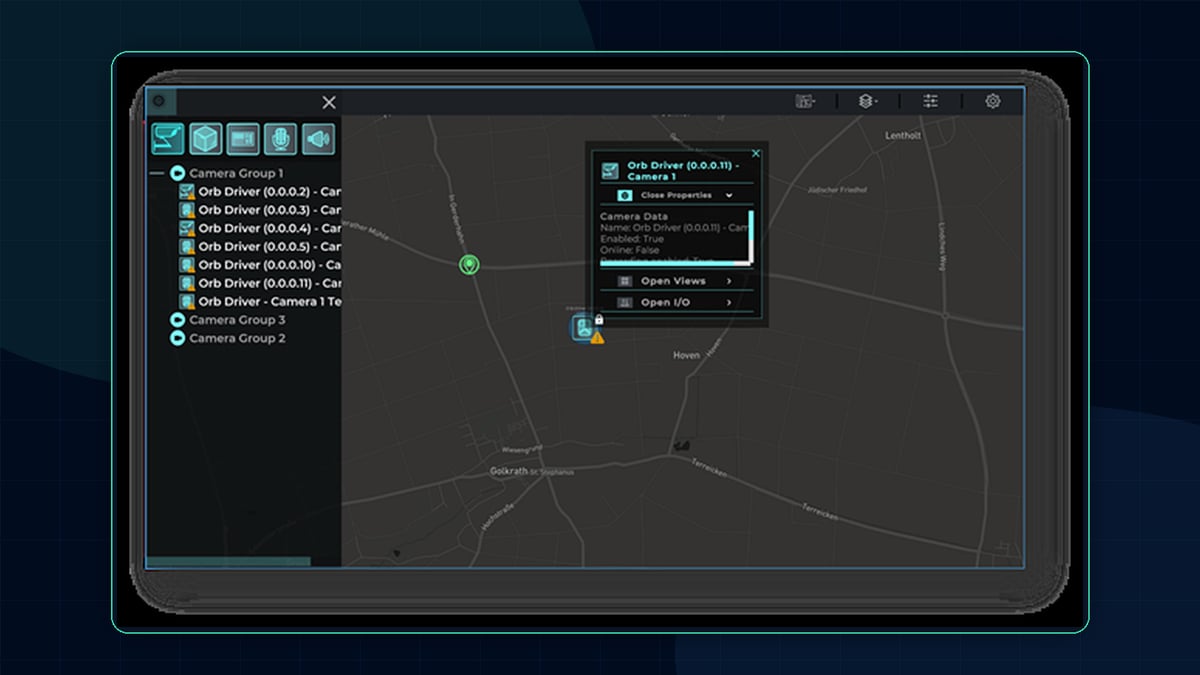1200x675 pixels.
Task: Click the vertical scrollbar in Camera Data
Action: (x=750, y=235)
